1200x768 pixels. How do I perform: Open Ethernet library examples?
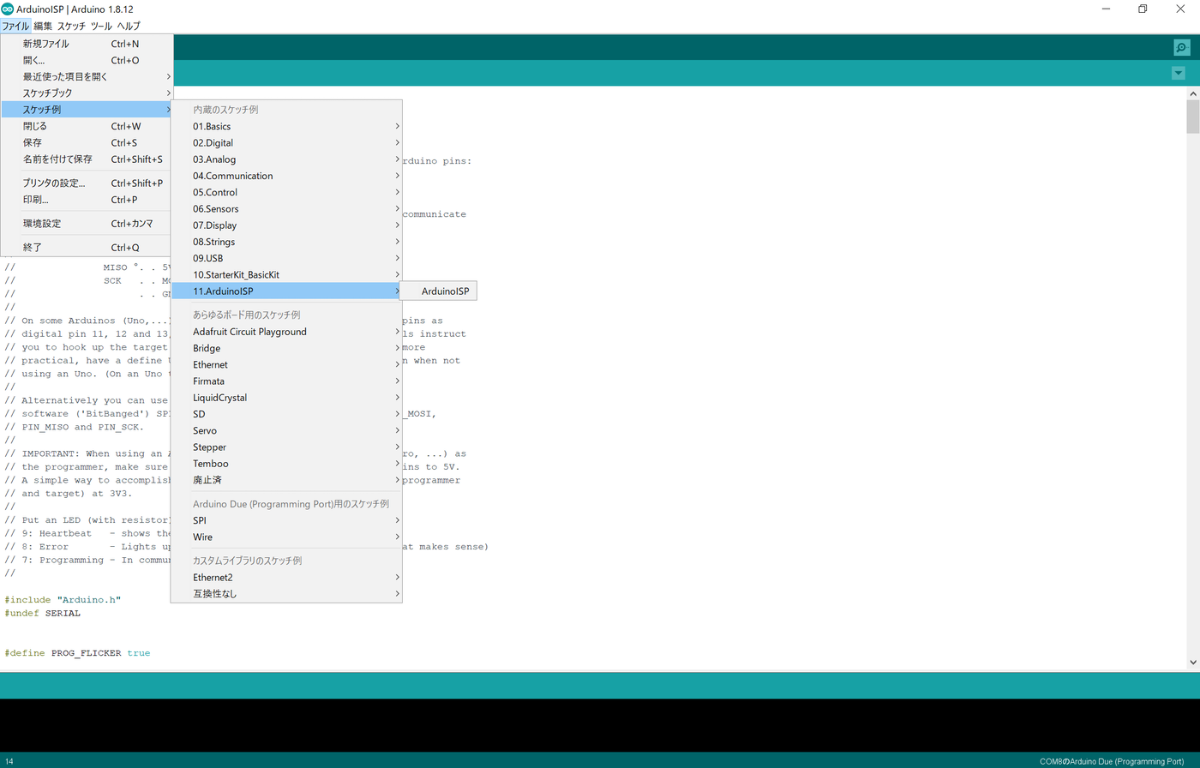pyautogui.click(x=287, y=365)
